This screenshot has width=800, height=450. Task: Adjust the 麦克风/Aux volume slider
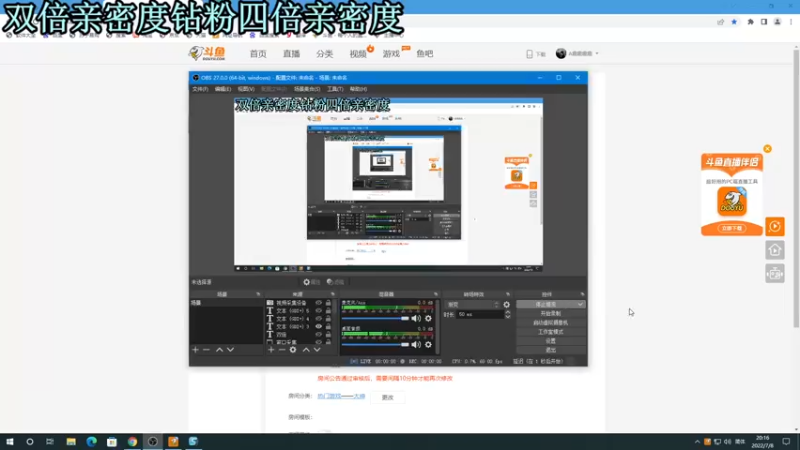376,319
